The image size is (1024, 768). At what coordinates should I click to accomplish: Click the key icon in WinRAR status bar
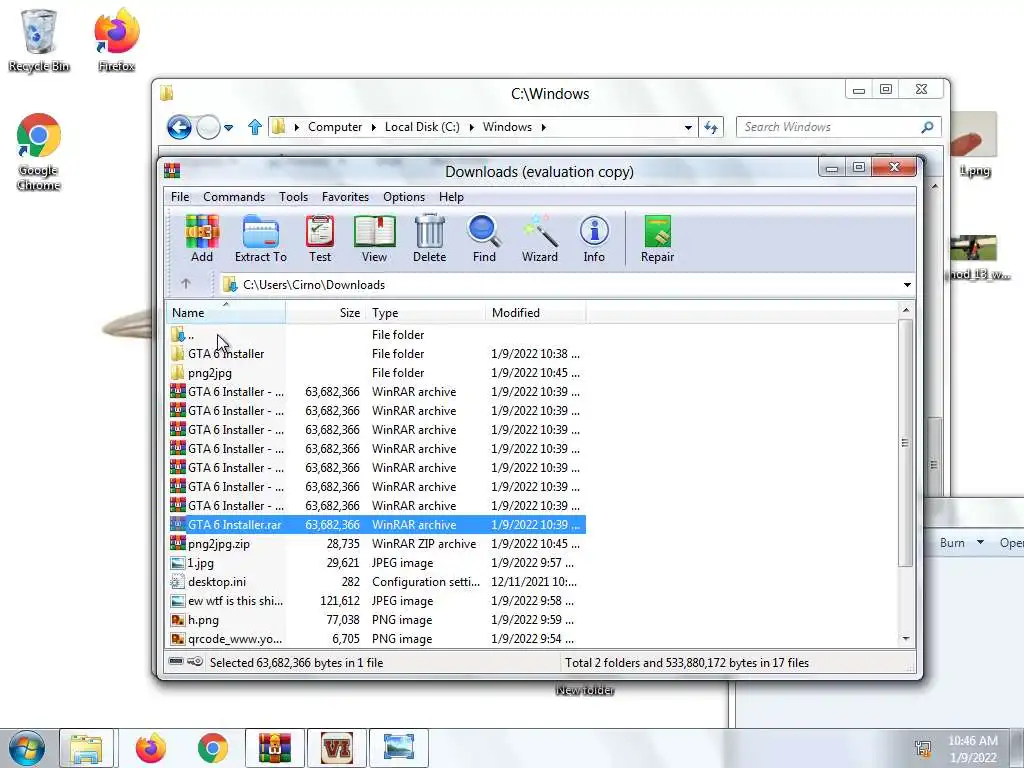pos(195,662)
